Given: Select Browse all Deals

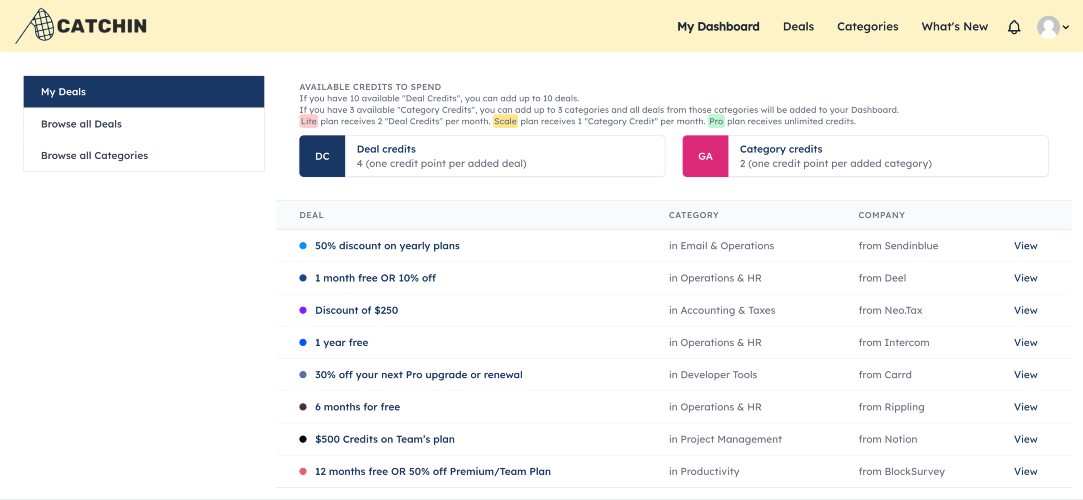Looking at the screenshot, I should click(x=144, y=124).
